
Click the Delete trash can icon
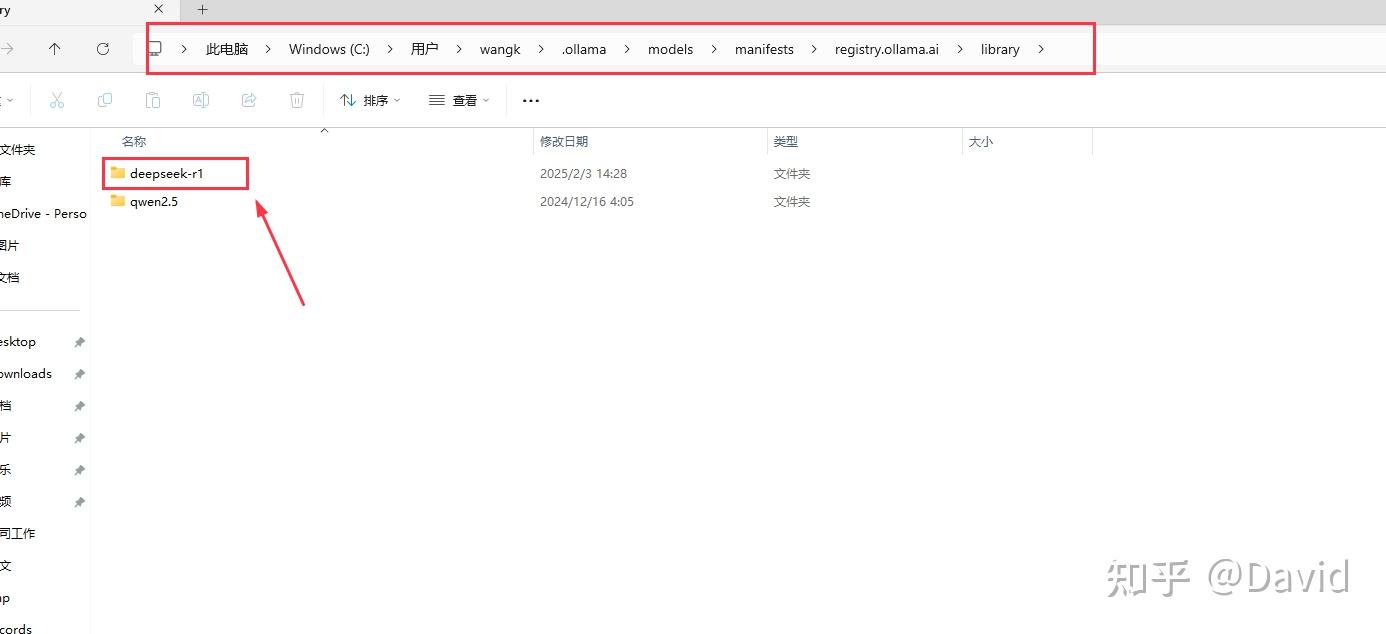click(x=297, y=100)
